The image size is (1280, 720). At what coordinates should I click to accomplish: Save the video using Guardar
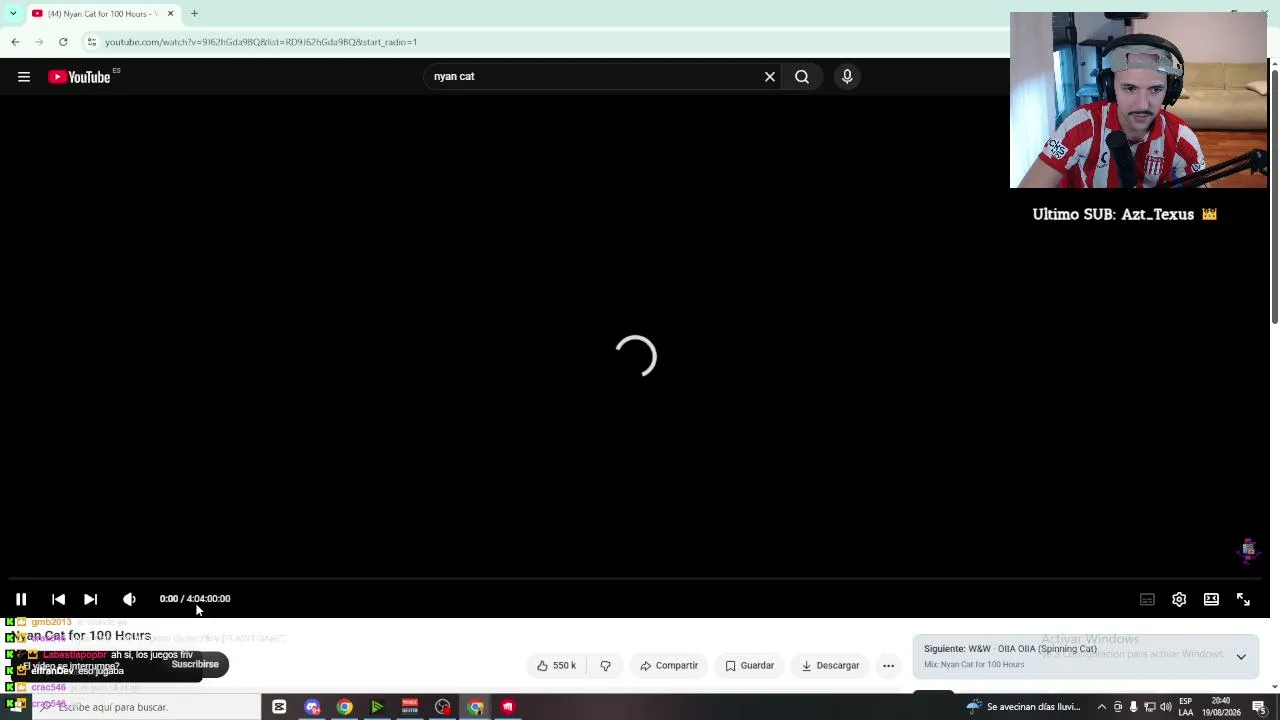(x=750, y=666)
